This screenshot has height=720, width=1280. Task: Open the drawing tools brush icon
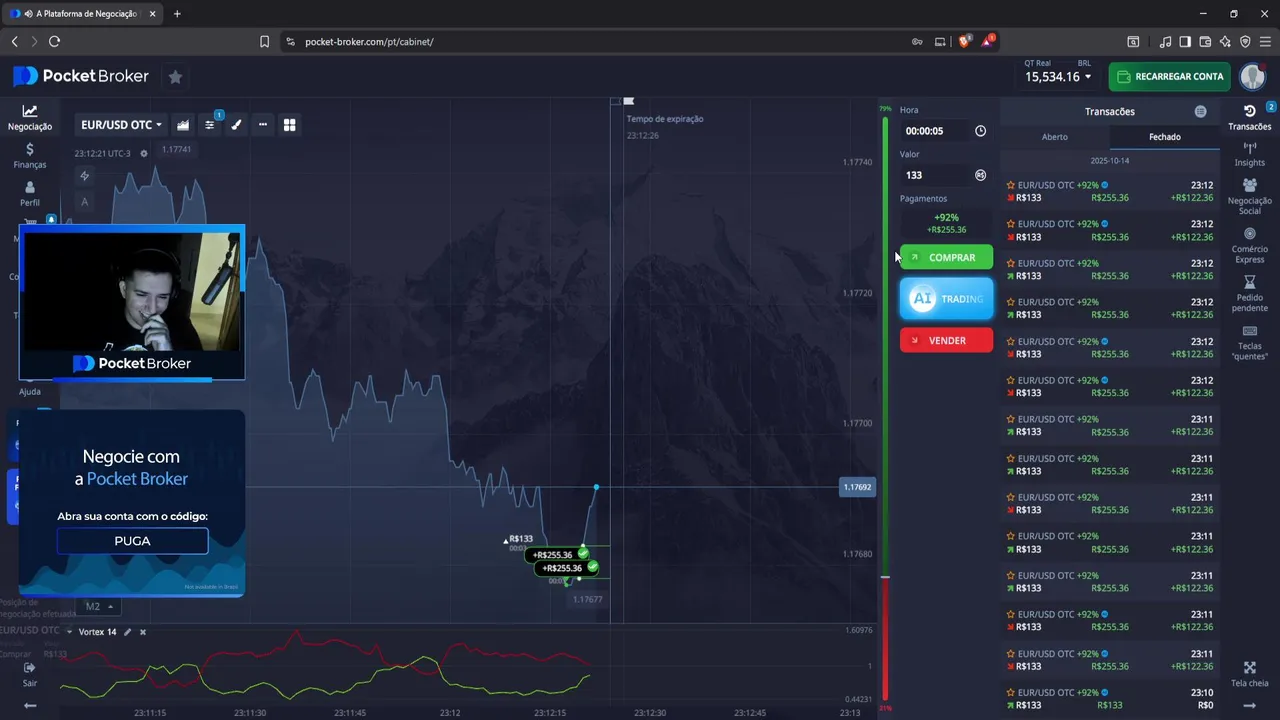(x=237, y=125)
